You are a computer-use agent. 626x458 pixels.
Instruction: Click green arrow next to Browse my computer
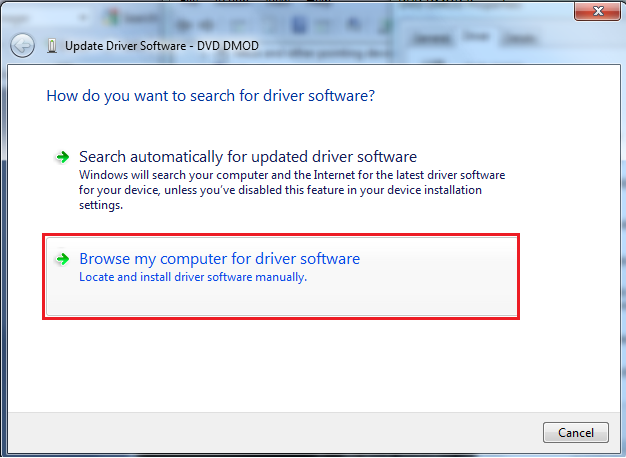point(62,259)
